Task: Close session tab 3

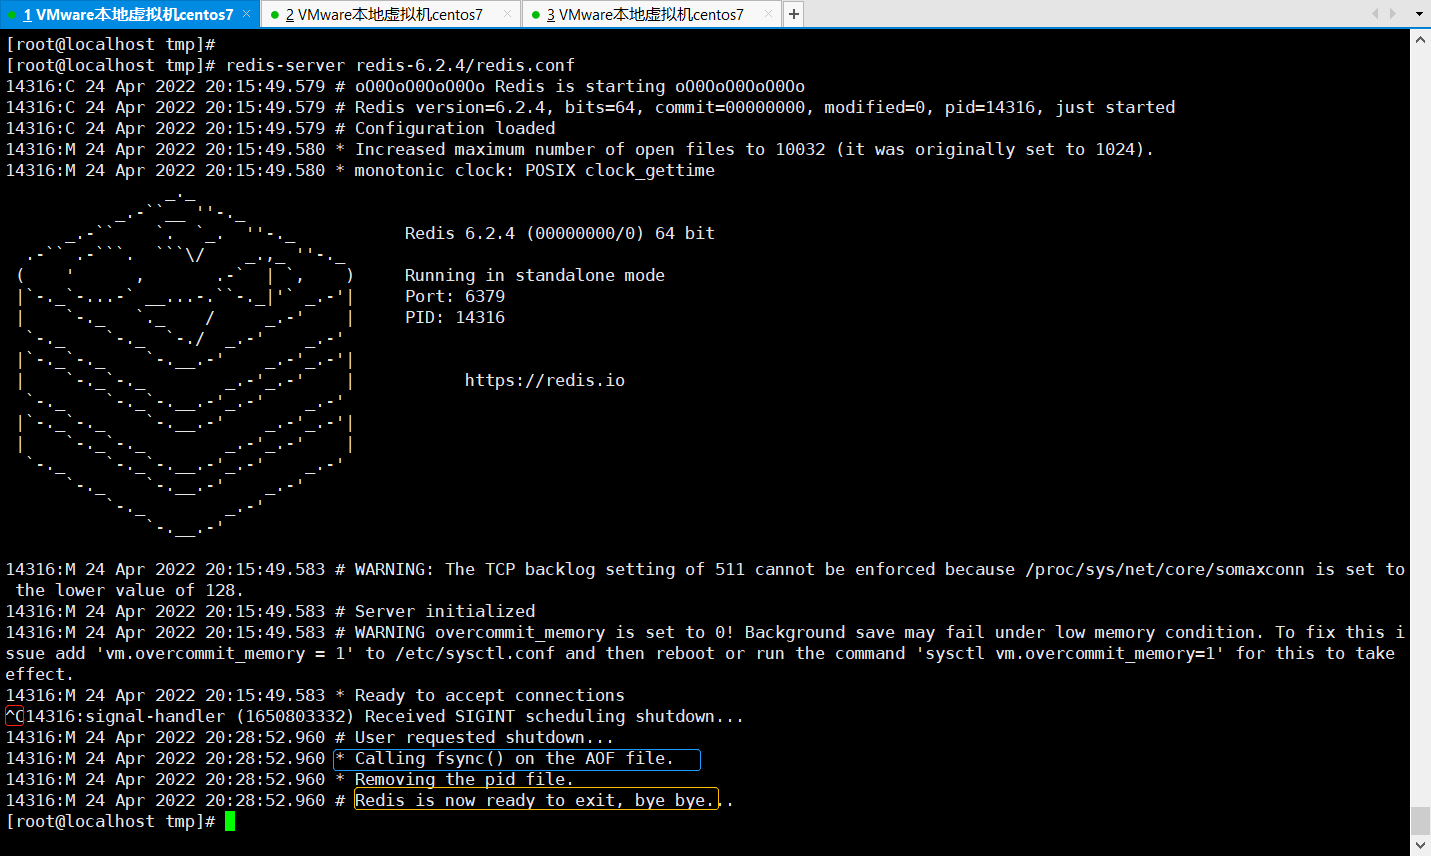Action: (768, 14)
